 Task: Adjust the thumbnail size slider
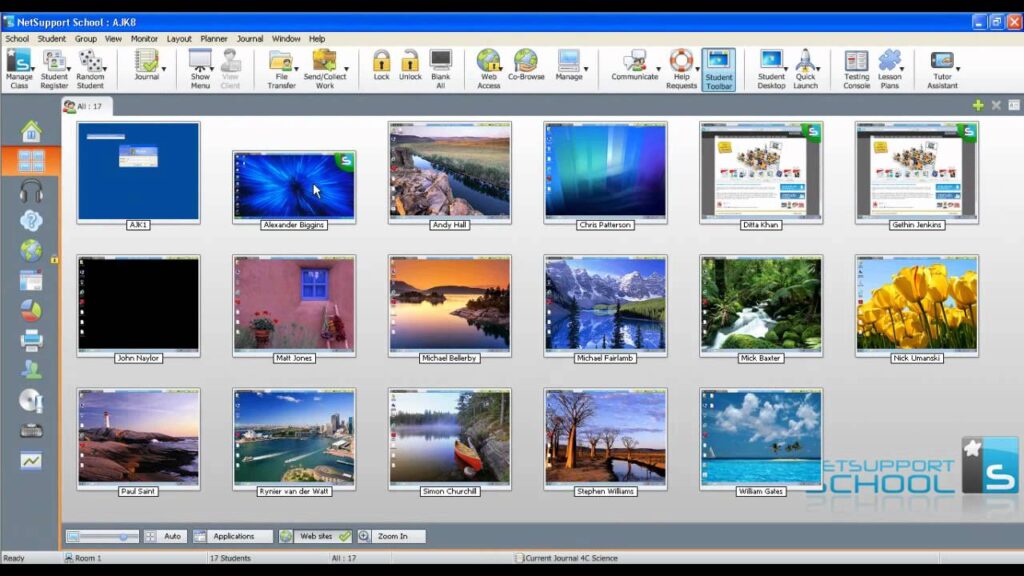(x=123, y=537)
